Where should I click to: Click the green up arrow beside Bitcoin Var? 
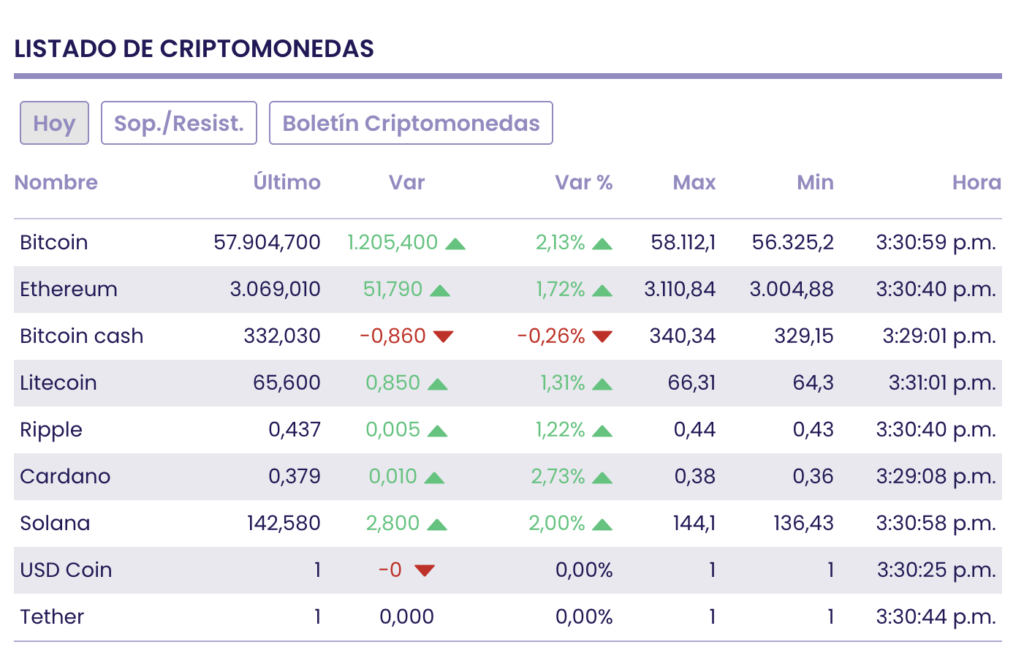click(x=455, y=243)
